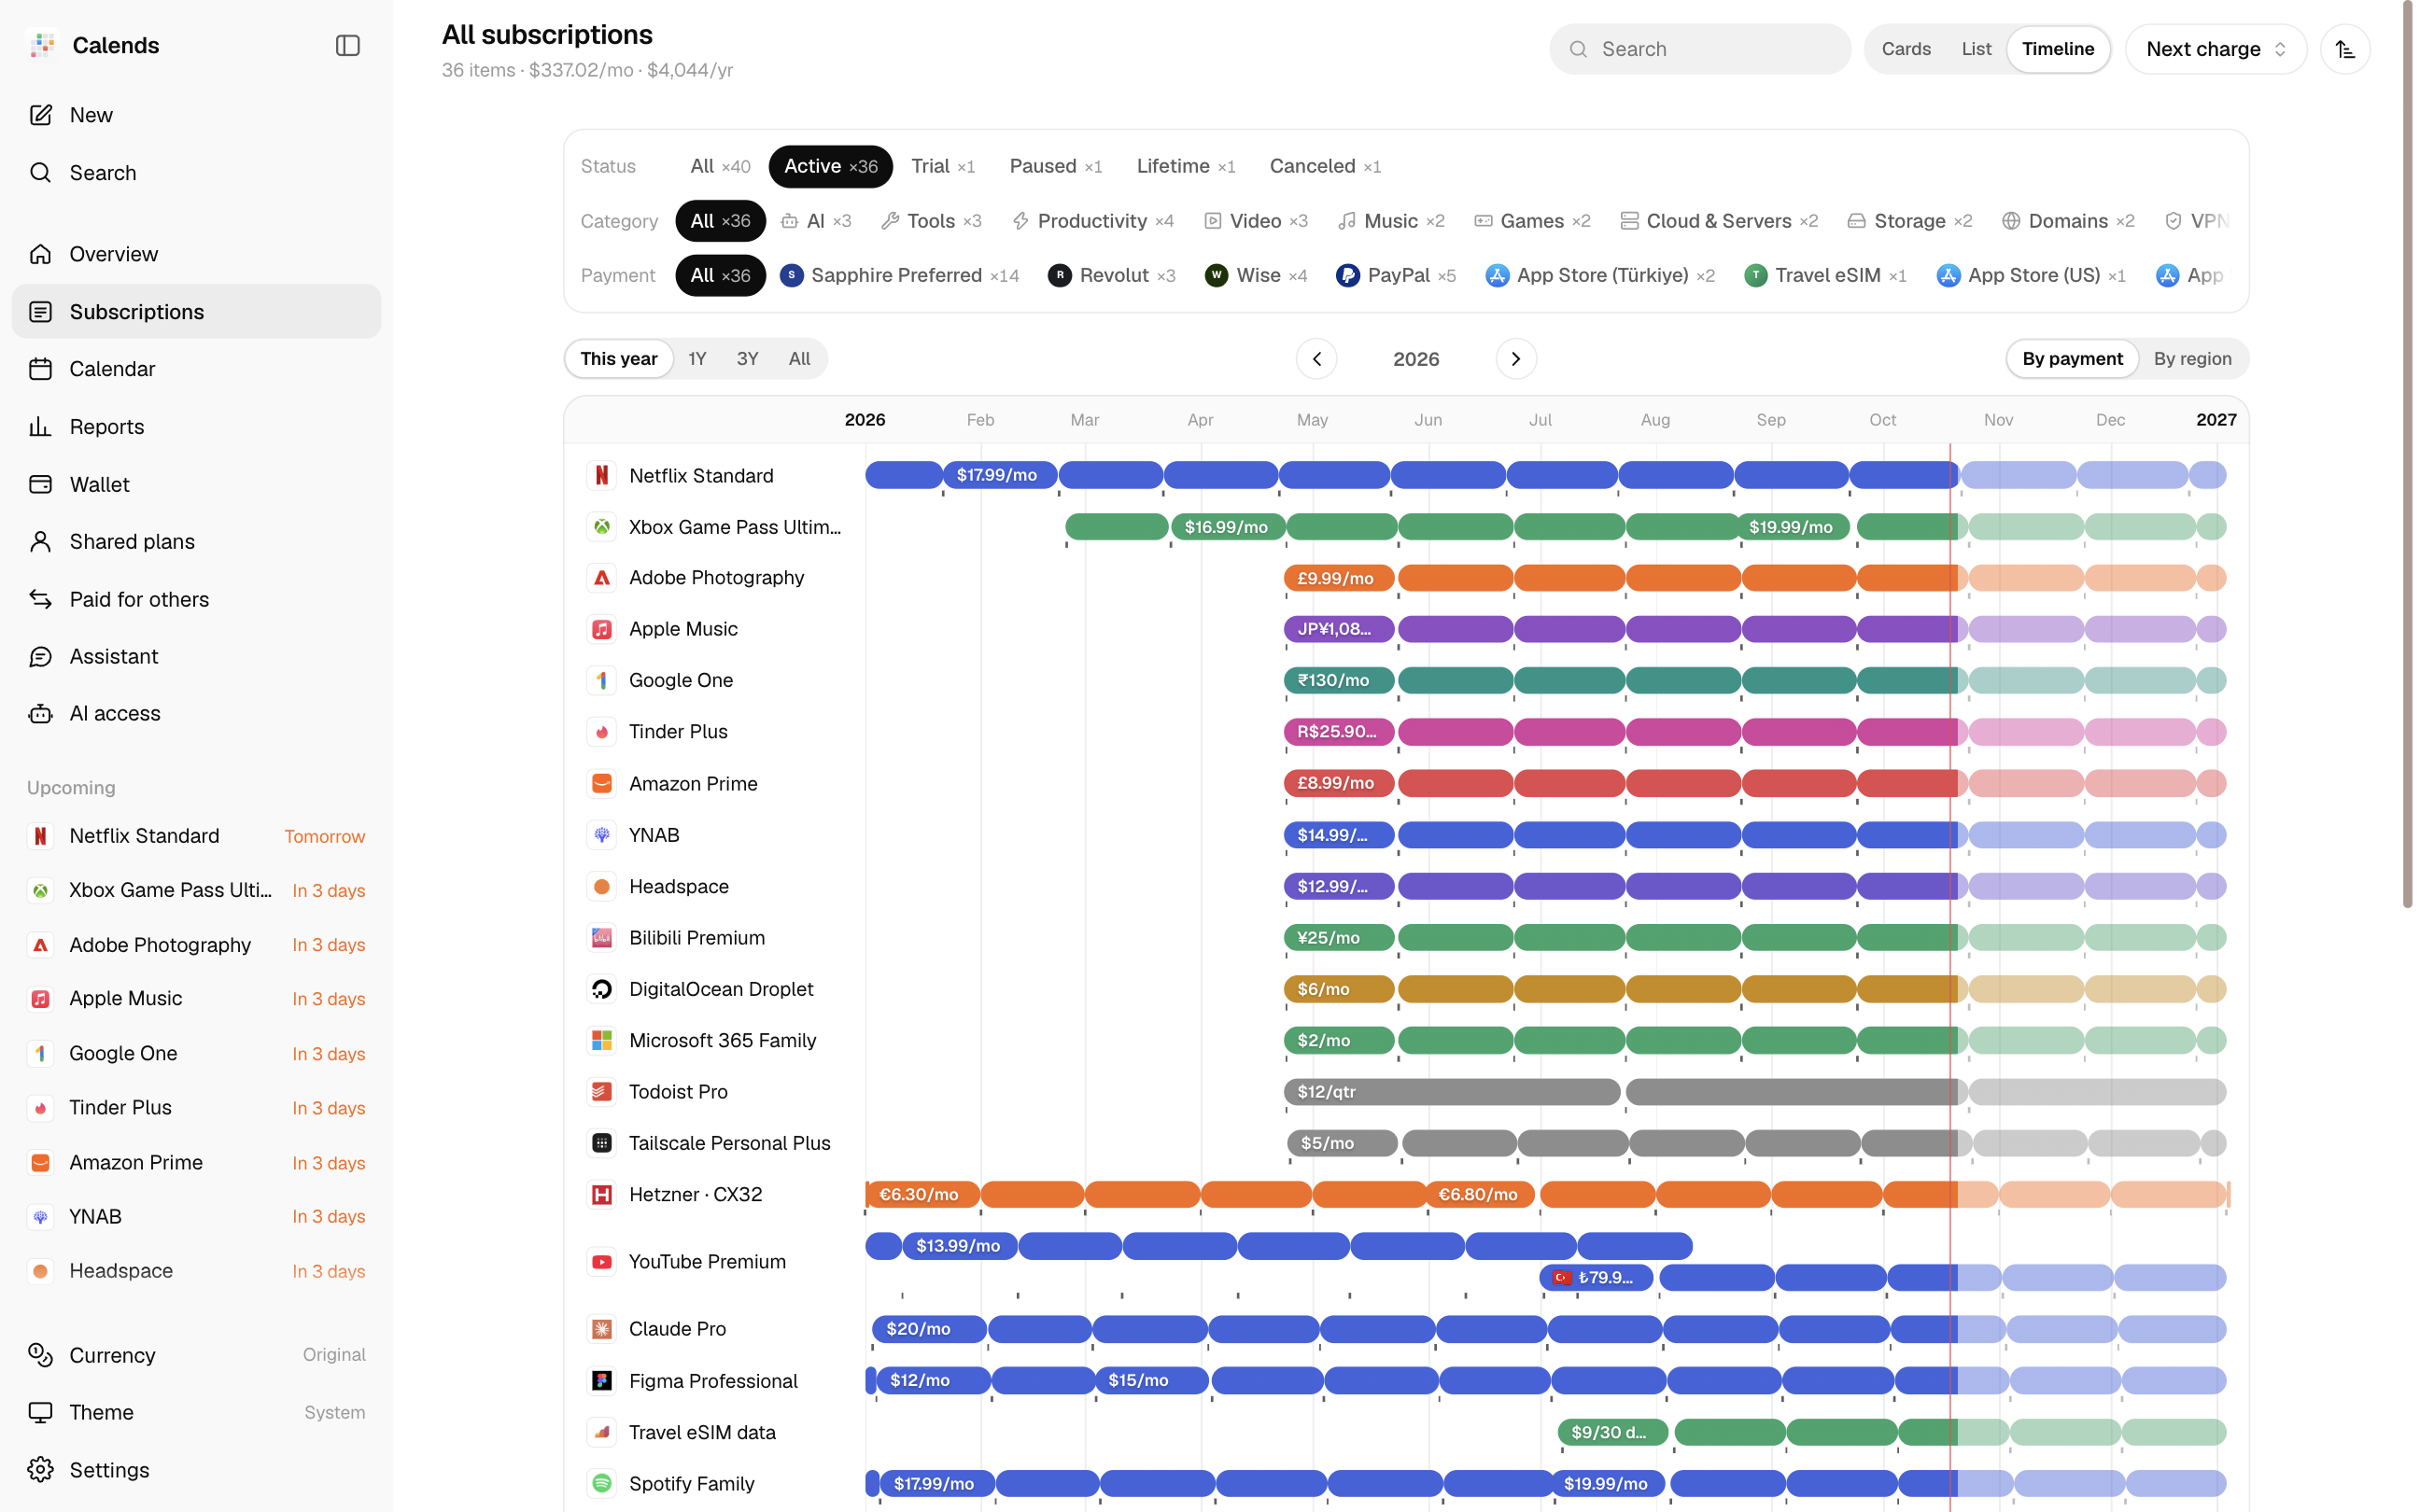Open Shared plans person icon
Screen dimensions: 2420x1512
pyautogui.click(x=41, y=541)
